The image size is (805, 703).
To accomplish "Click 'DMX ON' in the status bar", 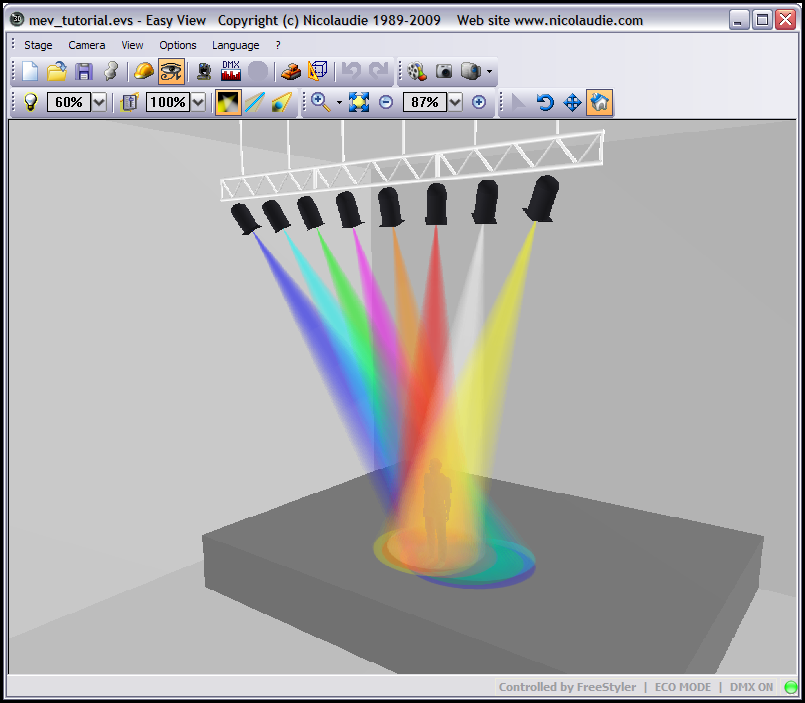I will [x=751, y=687].
